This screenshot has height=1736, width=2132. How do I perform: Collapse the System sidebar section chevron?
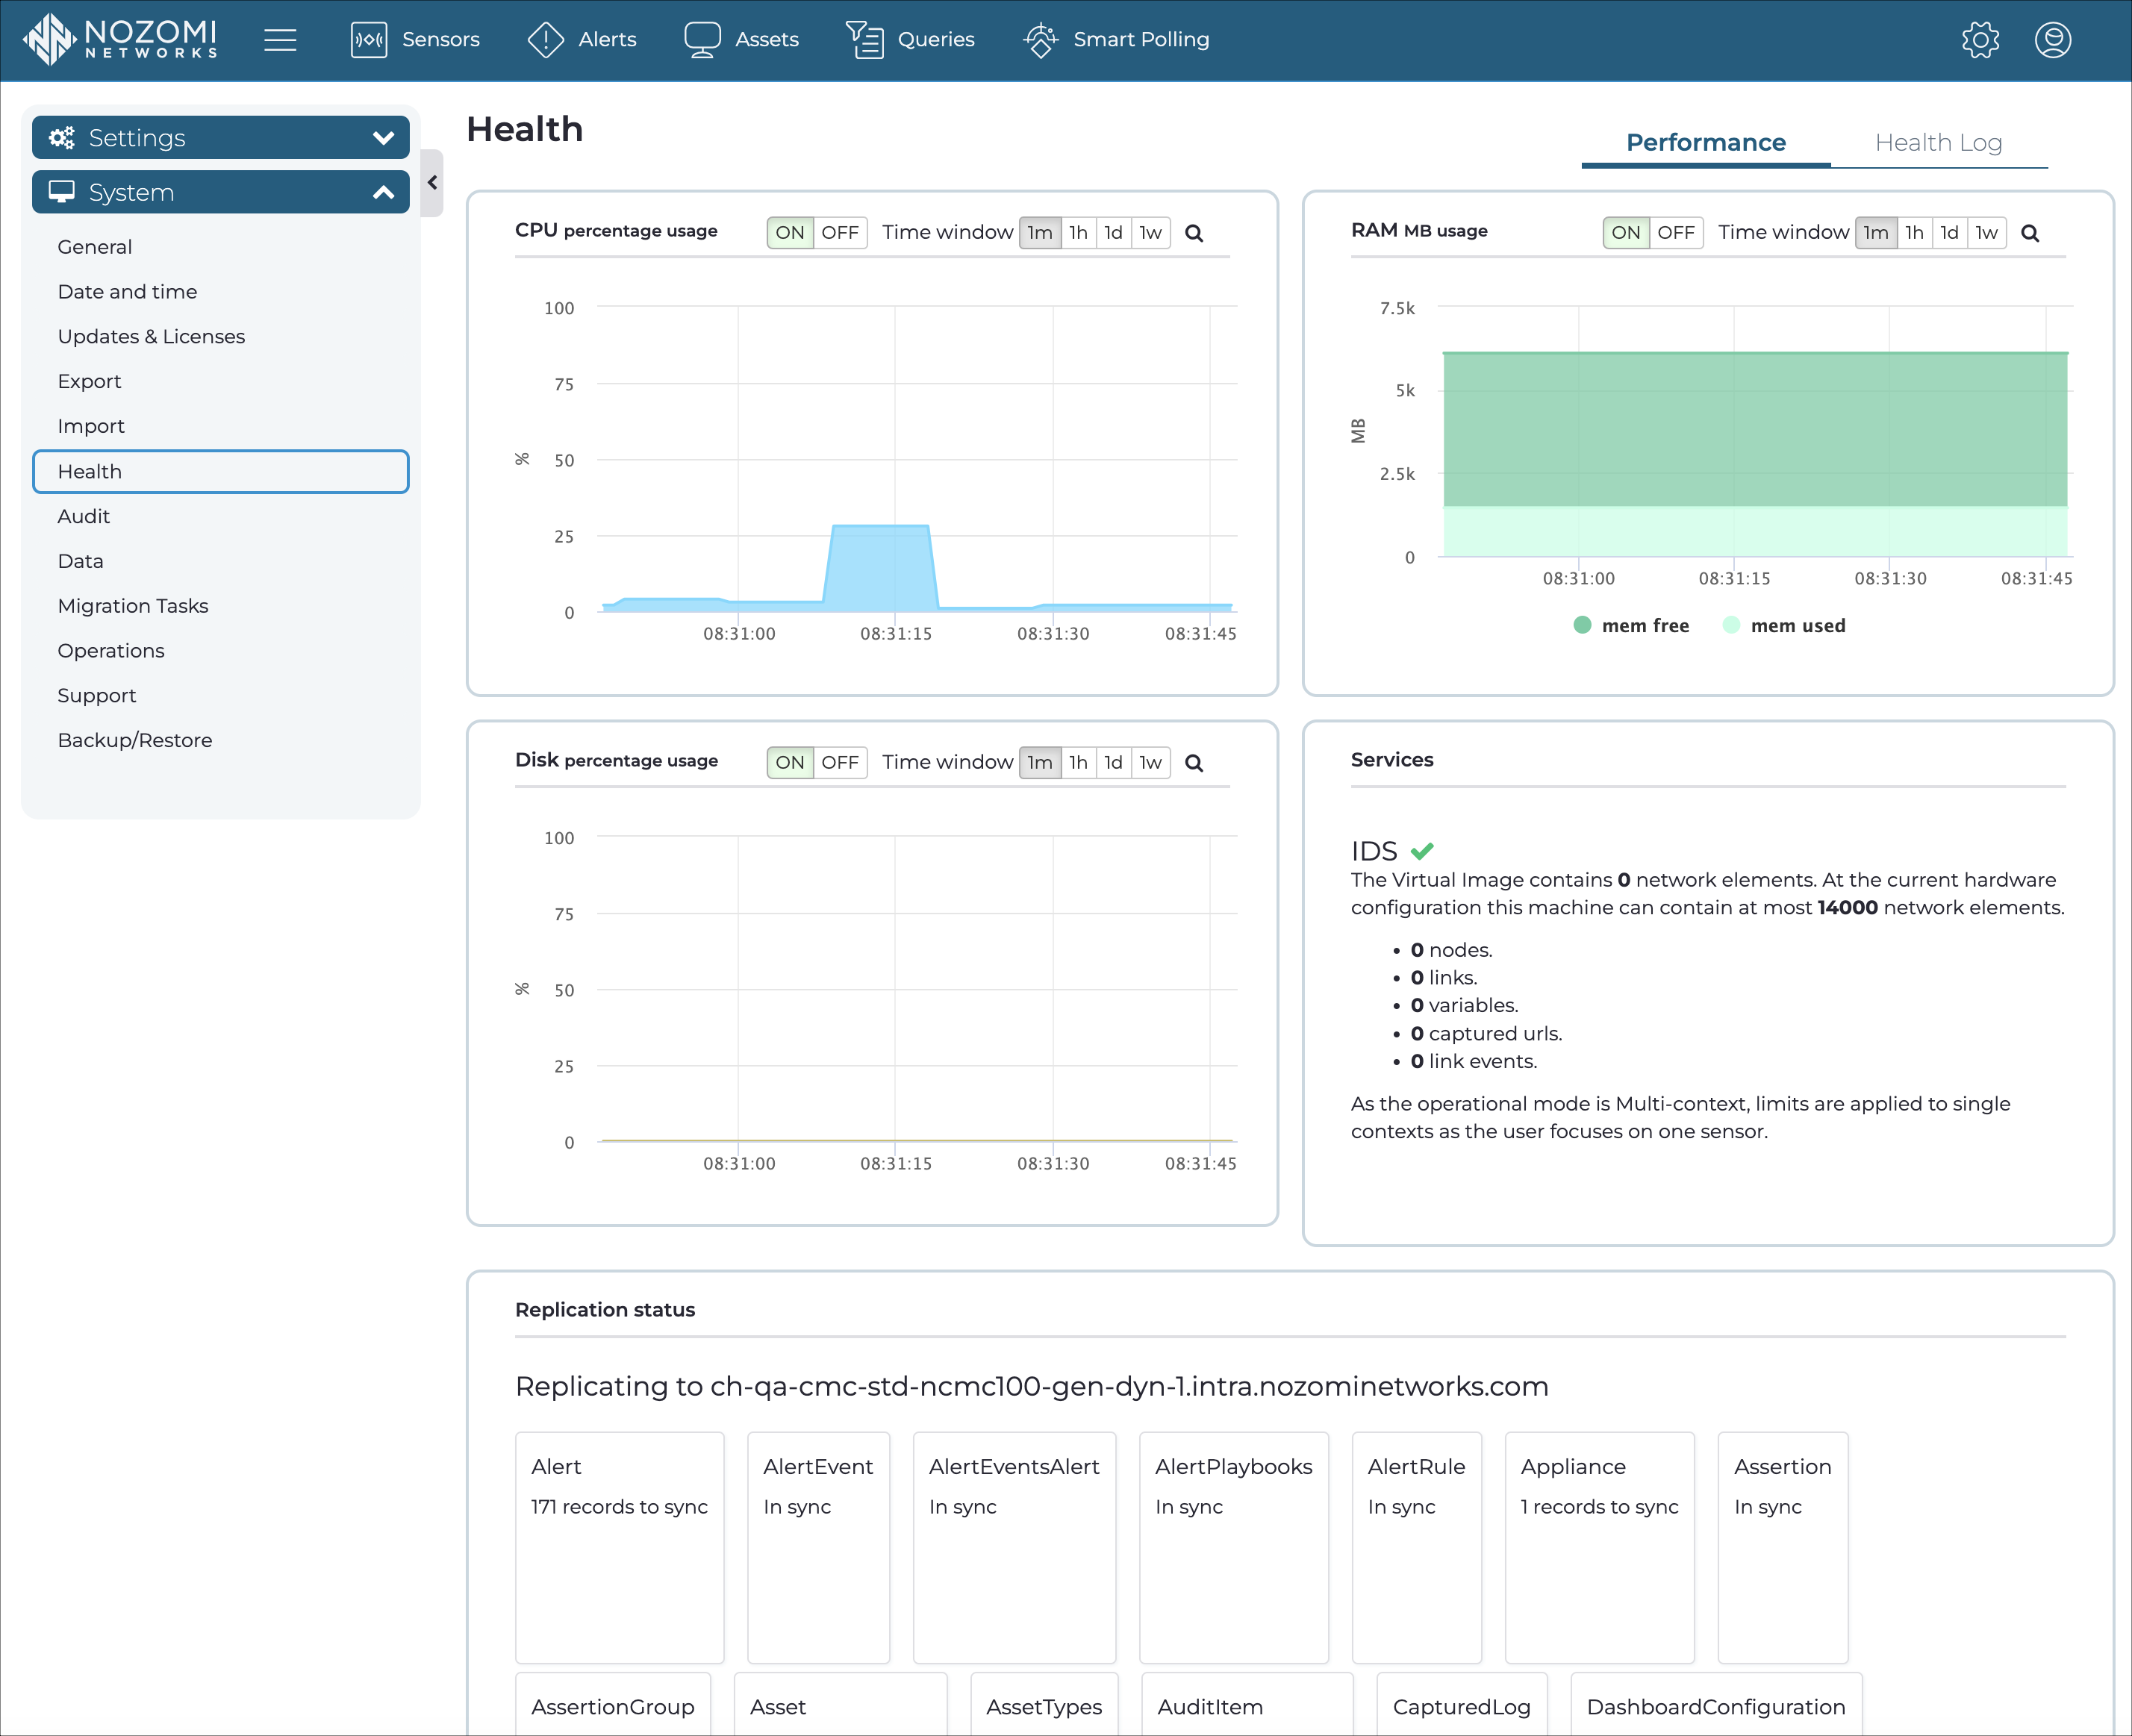pyautogui.click(x=383, y=192)
